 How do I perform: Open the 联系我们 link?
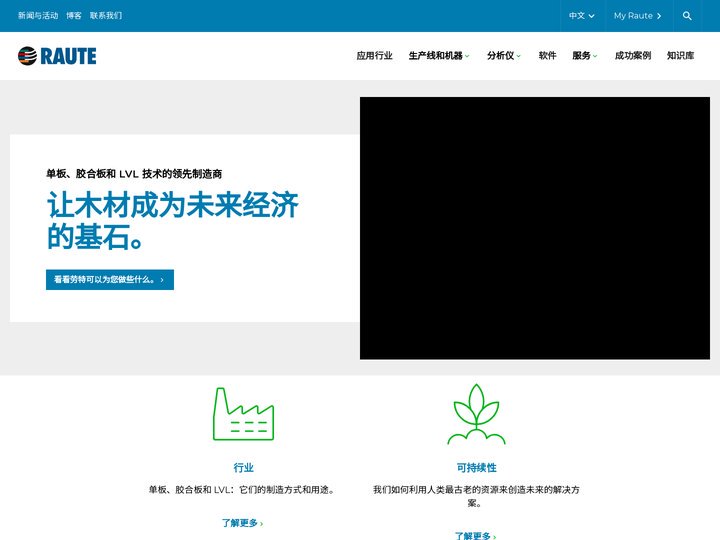[x=106, y=16]
